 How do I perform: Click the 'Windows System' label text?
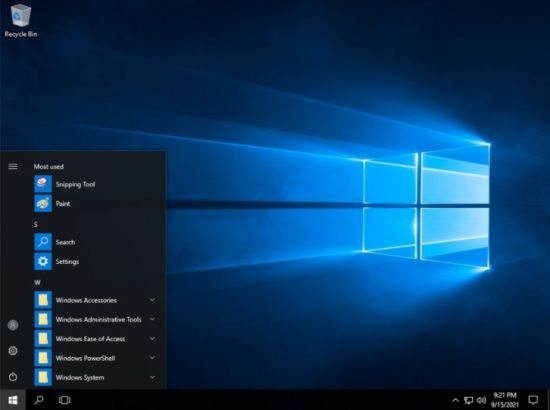(80, 378)
